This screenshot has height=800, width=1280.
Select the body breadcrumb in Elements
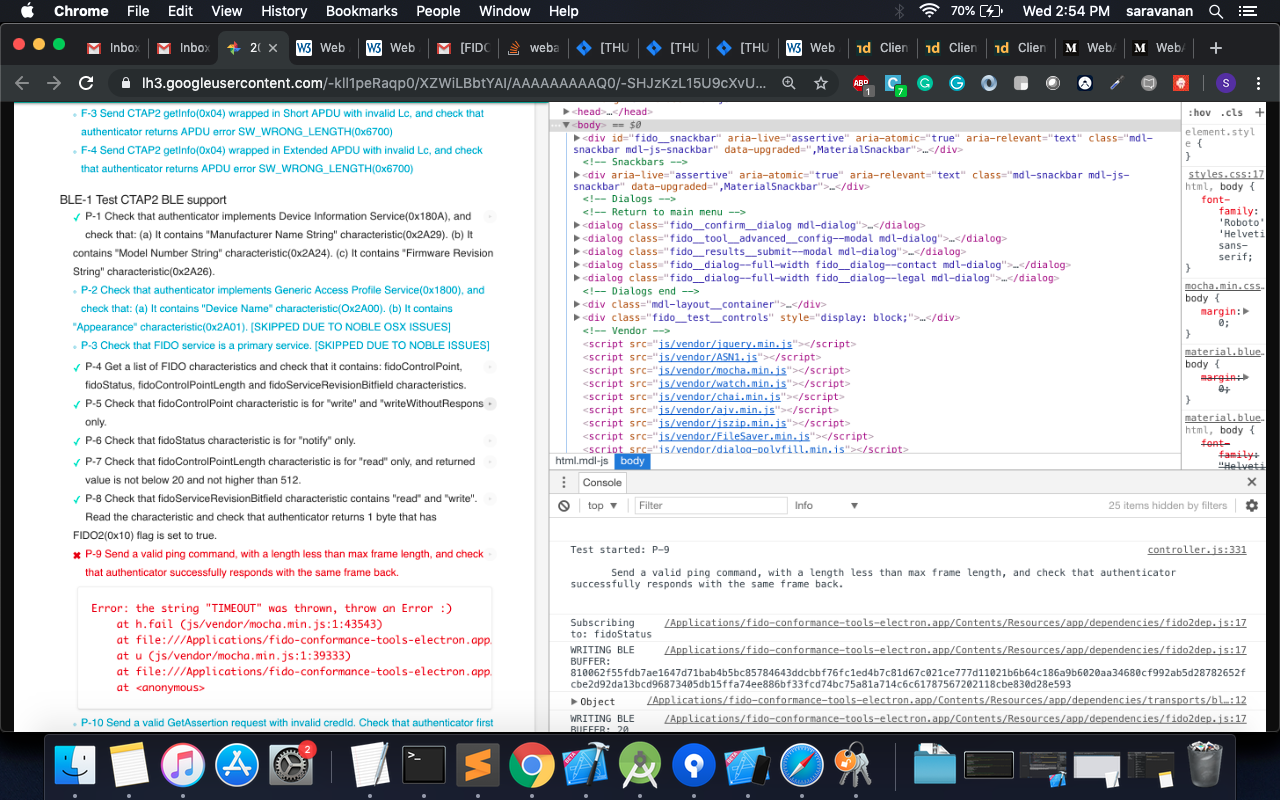(632, 461)
